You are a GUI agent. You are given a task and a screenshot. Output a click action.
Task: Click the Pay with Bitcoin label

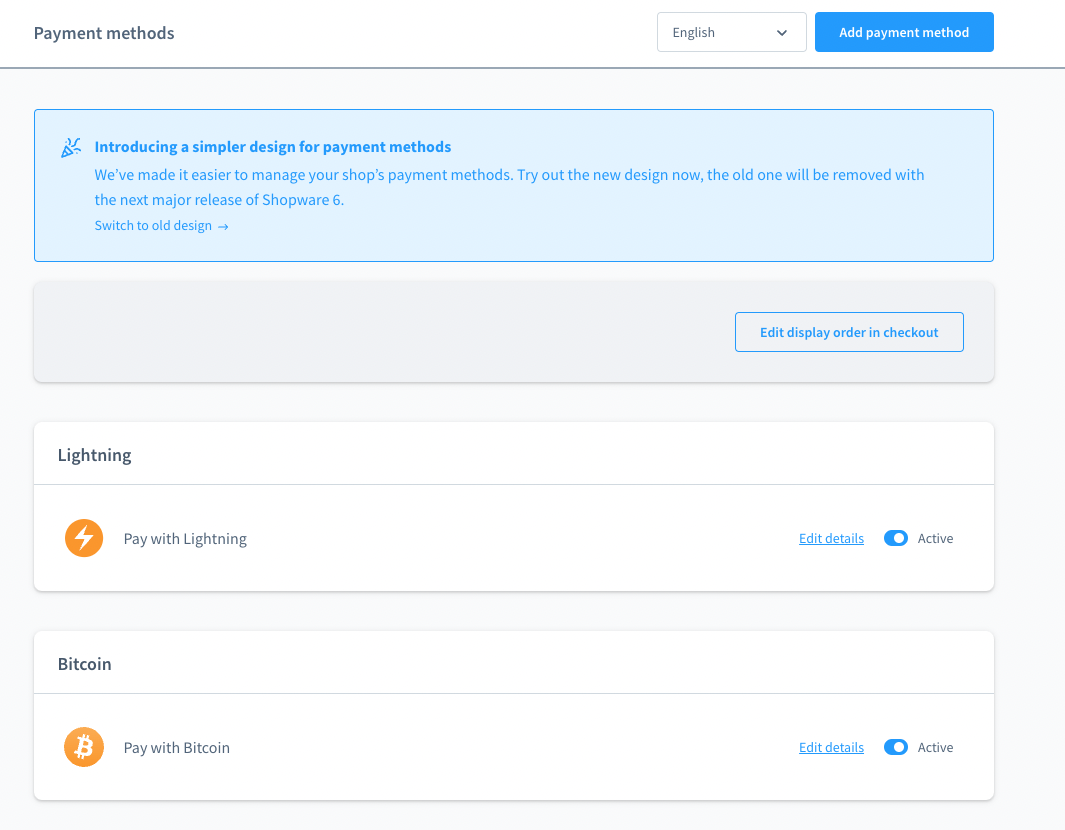[x=177, y=748]
